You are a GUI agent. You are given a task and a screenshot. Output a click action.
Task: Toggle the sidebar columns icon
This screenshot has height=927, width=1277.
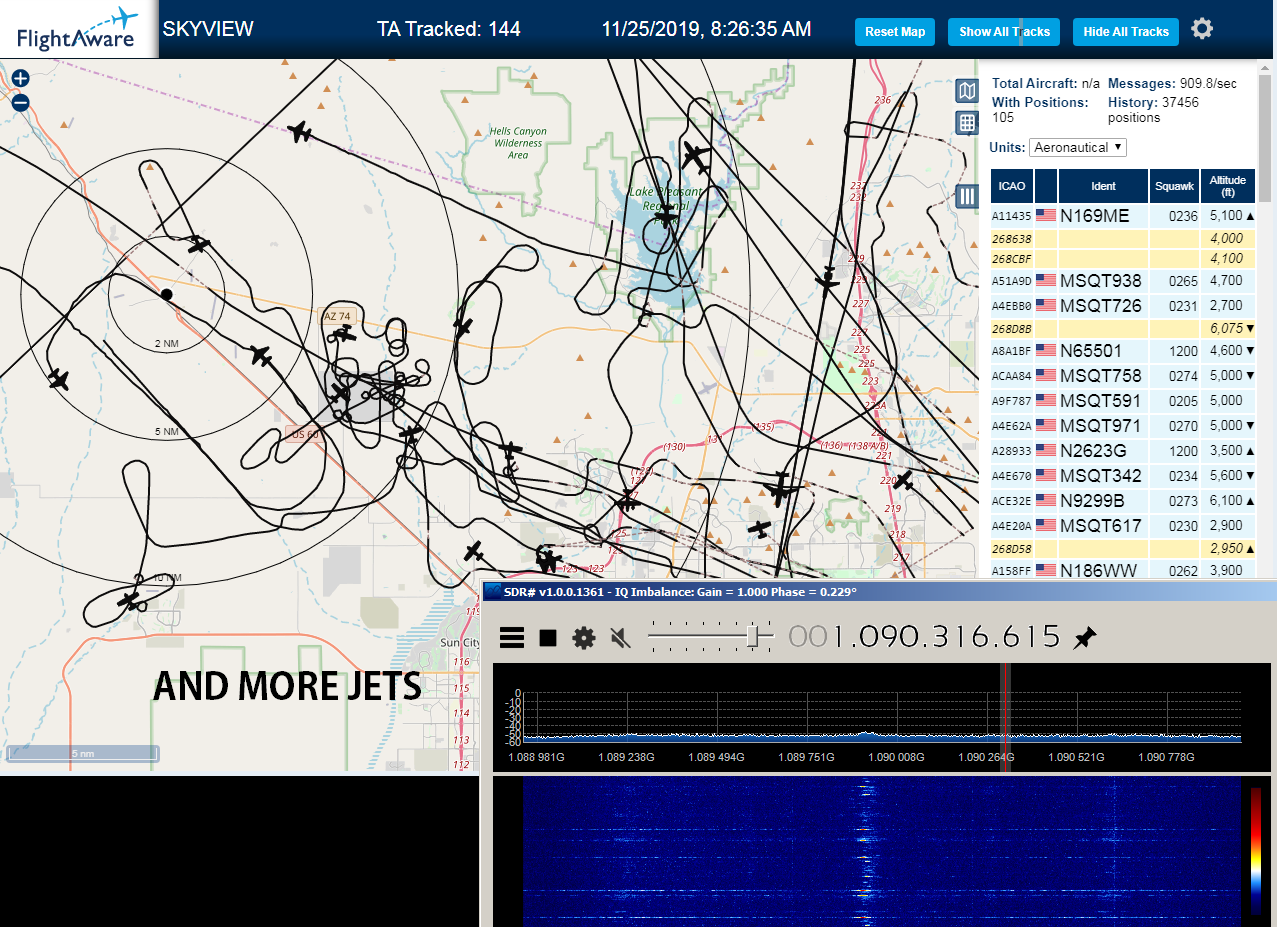click(966, 196)
